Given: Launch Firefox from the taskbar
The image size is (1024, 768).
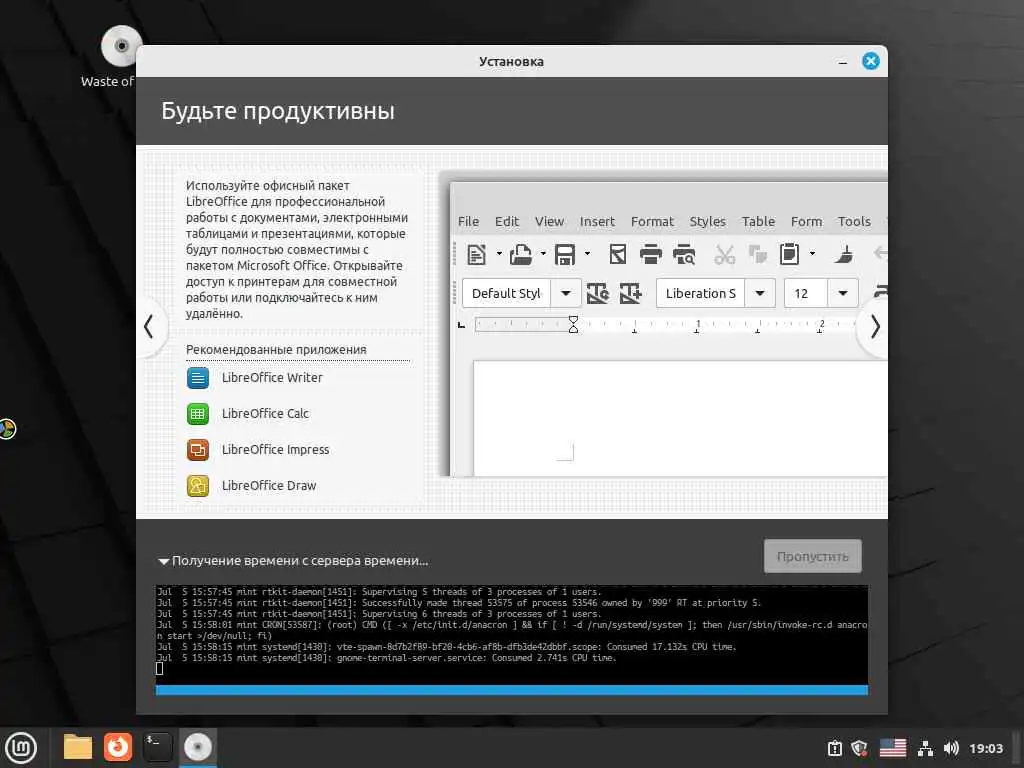Looking at the screenshot, I should coord(118,746).
